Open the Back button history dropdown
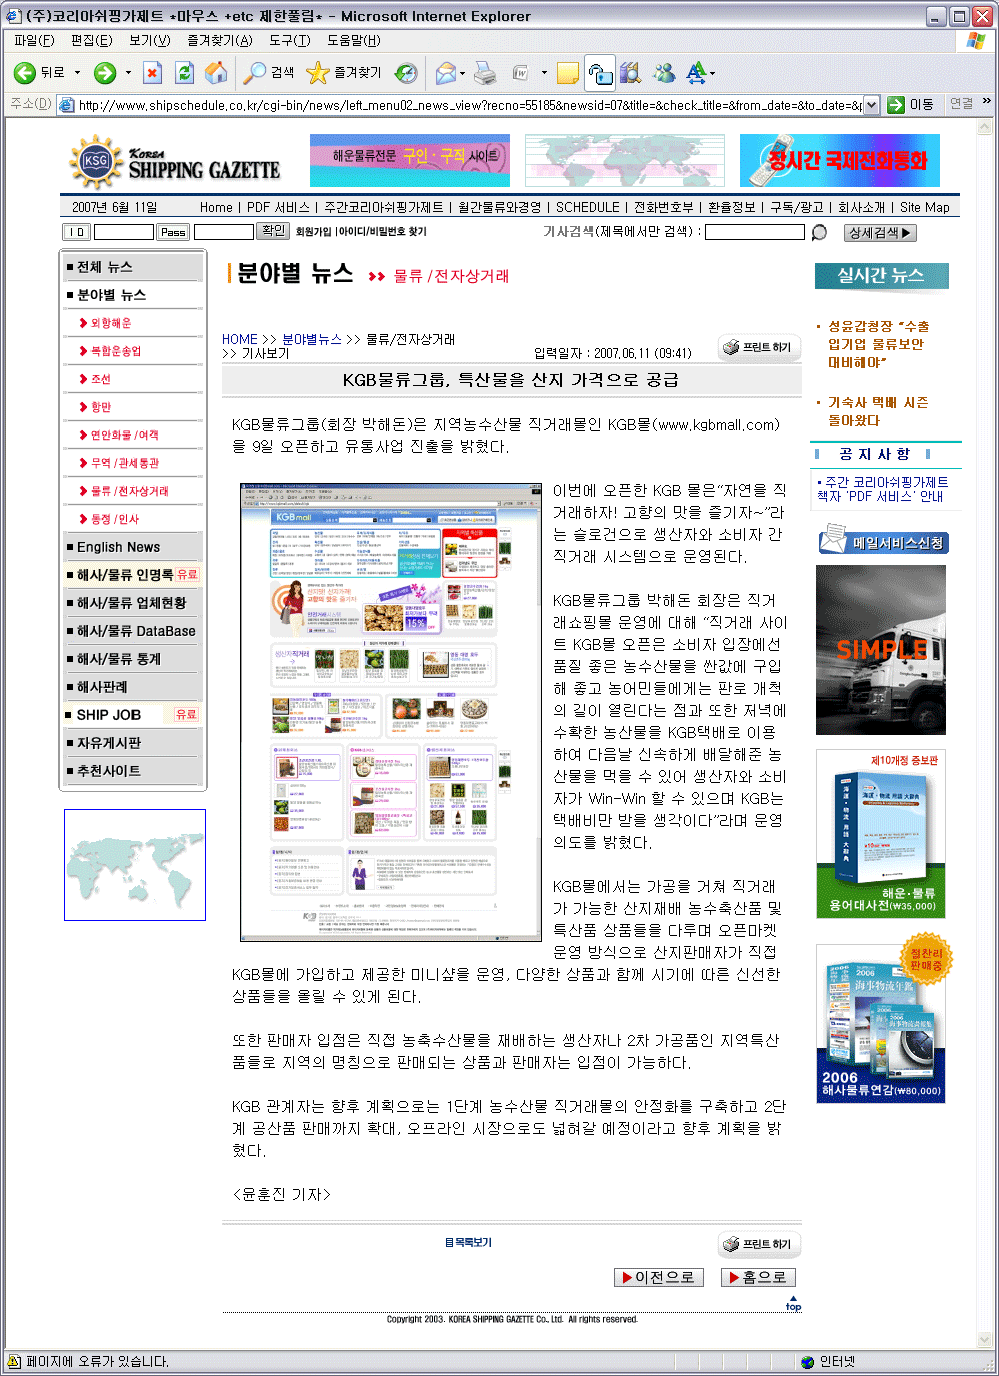Screen dimensions: 999x1376 tap(77, 72)
